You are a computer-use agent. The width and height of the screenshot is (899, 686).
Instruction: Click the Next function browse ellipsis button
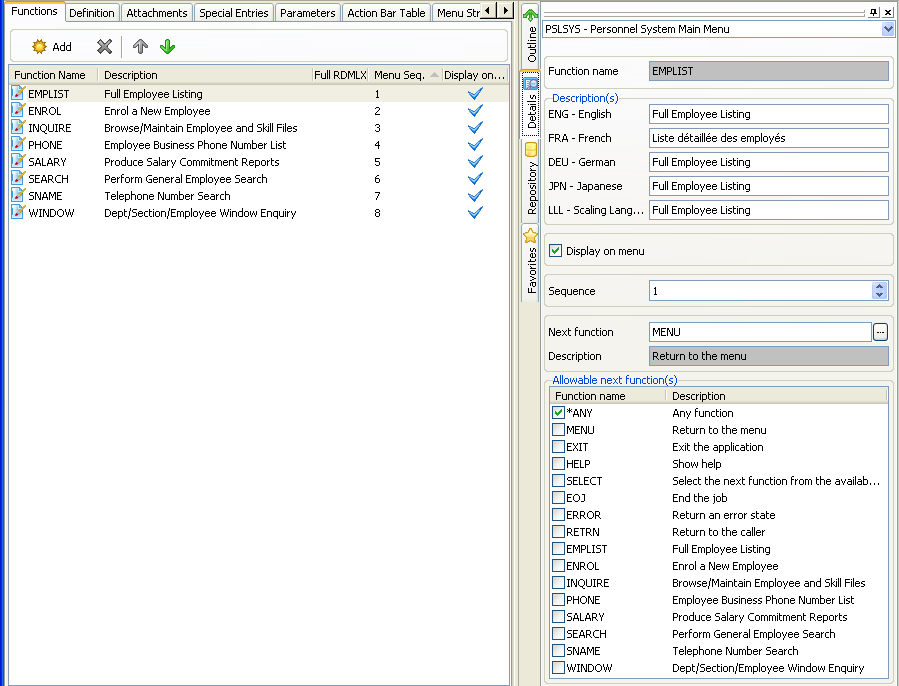[x=880, y=332]
